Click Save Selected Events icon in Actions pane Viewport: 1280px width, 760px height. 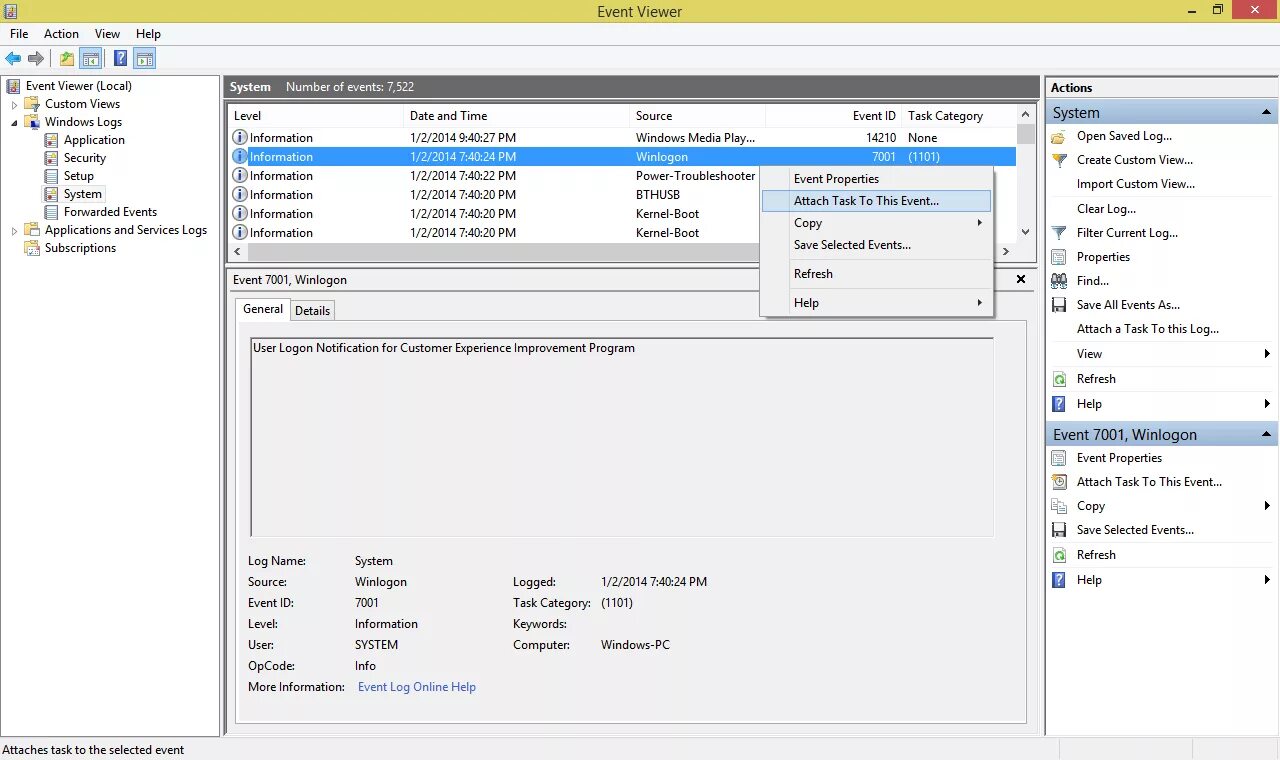point(1059,530)
